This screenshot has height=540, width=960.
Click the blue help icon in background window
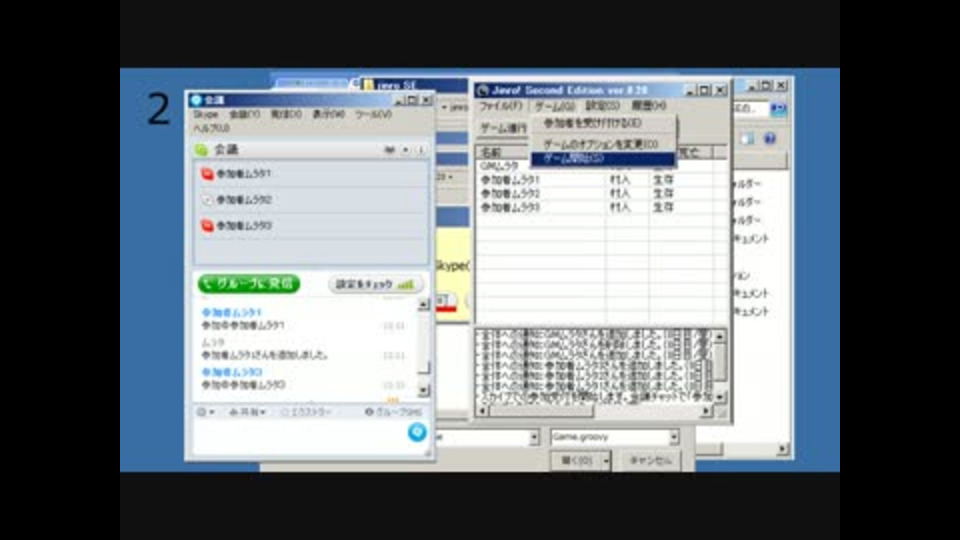tap(770, 138)
